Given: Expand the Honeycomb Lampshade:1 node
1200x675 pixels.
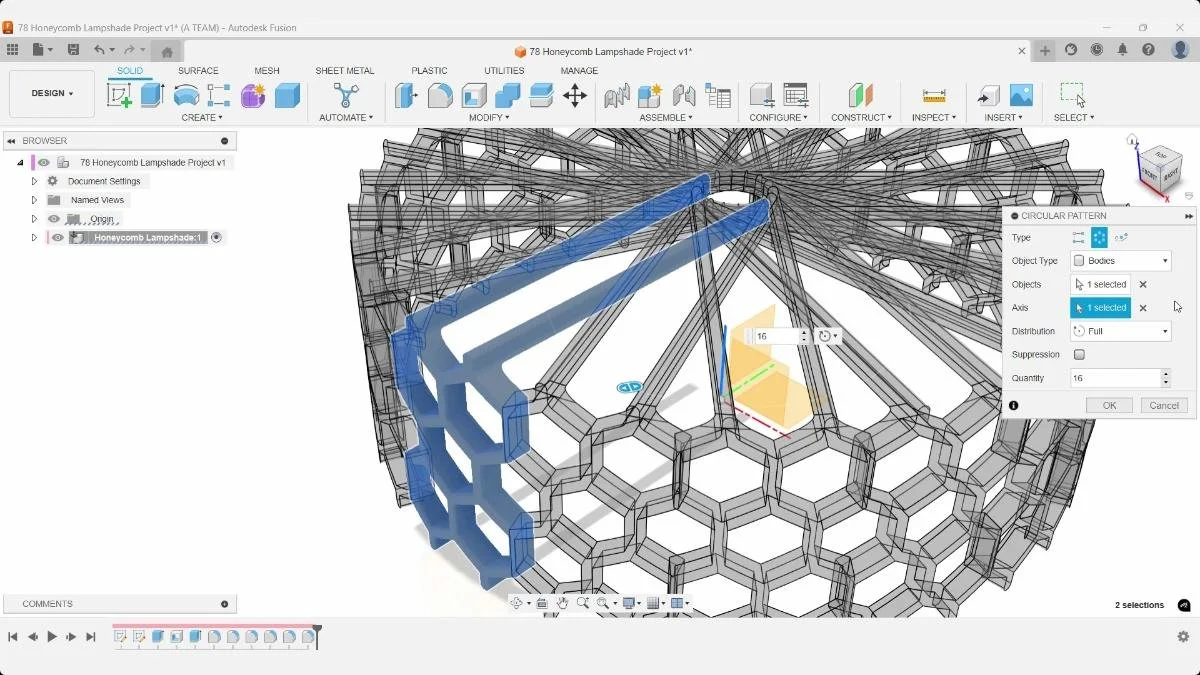Looking at the screenshot, I should 34,238.
